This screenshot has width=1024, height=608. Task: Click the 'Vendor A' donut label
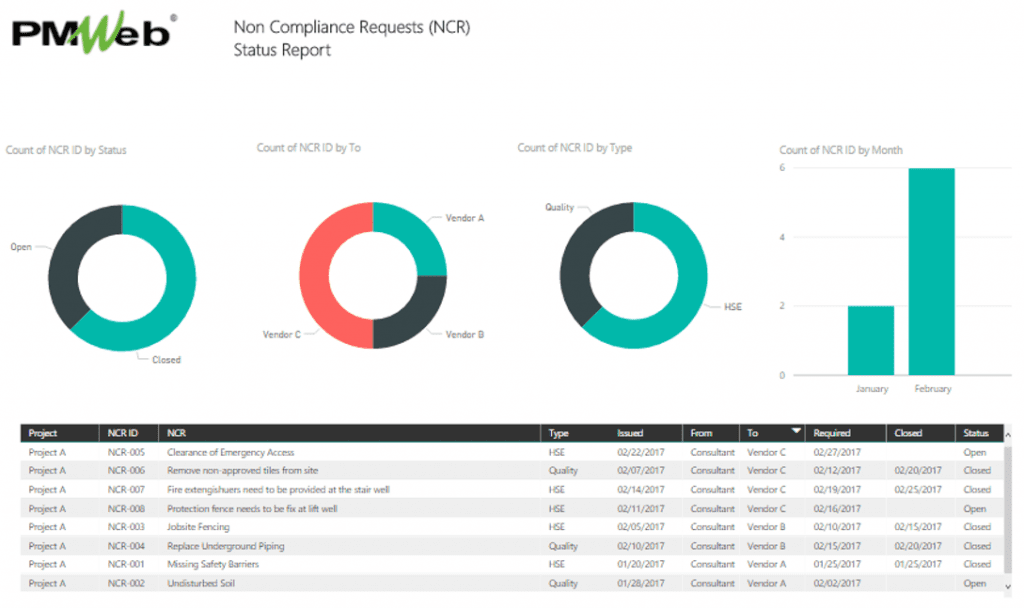click(465, 218)
